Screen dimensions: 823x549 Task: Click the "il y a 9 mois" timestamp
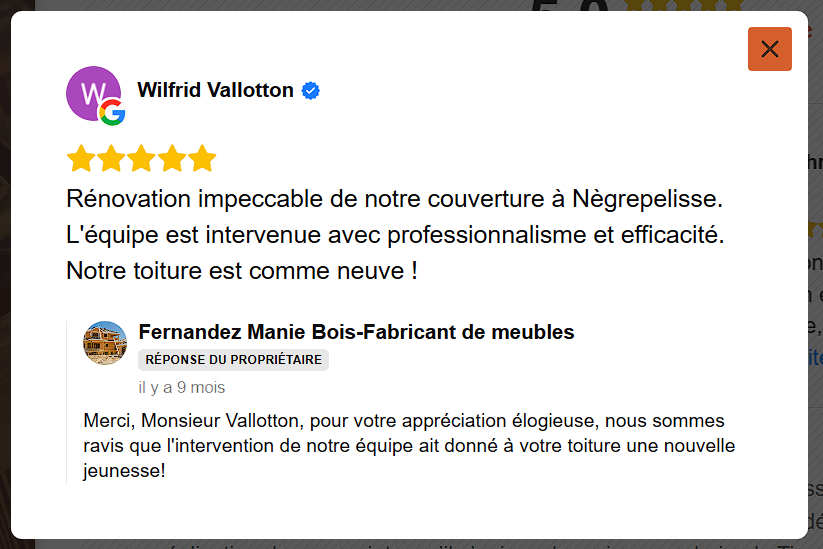[181, 387]
